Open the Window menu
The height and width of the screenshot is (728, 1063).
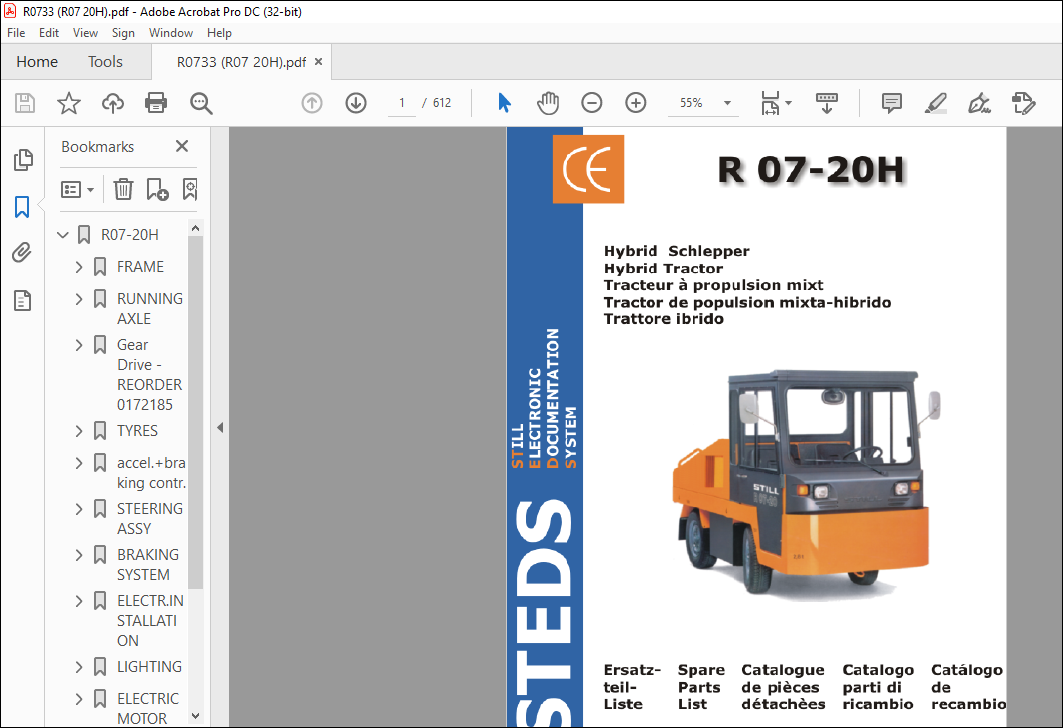pos(171,33)
